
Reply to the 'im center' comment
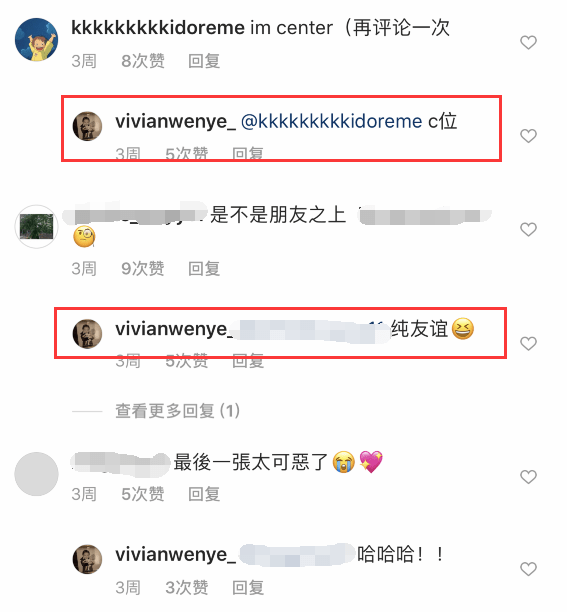click(x=204, y=61)
